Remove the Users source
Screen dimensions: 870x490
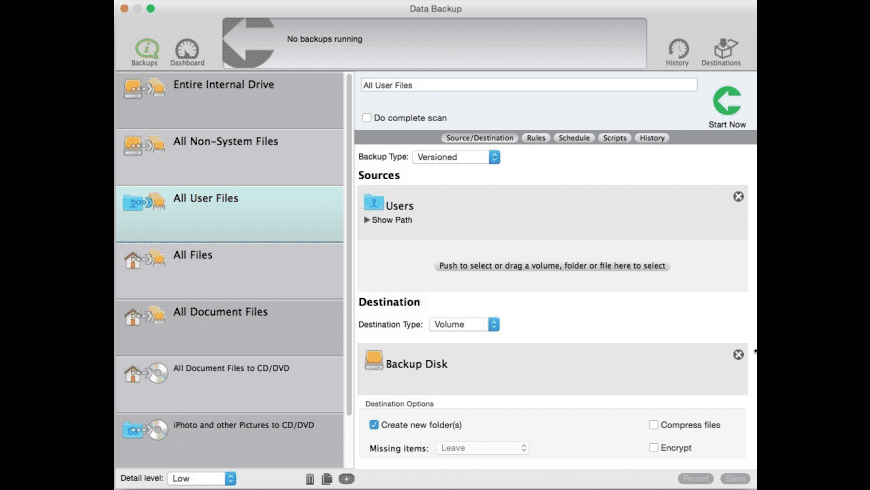(738, 196)
